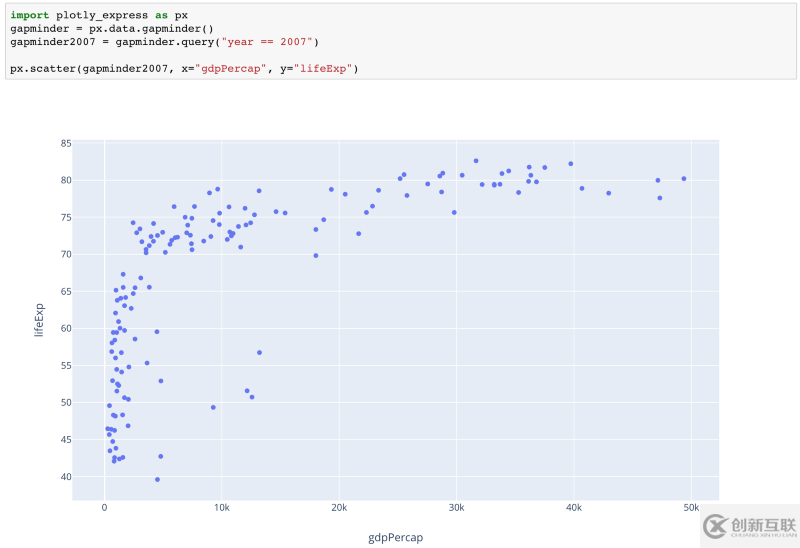
Task: Click the 75 tick label on y-axis
Action: [66, 217]
